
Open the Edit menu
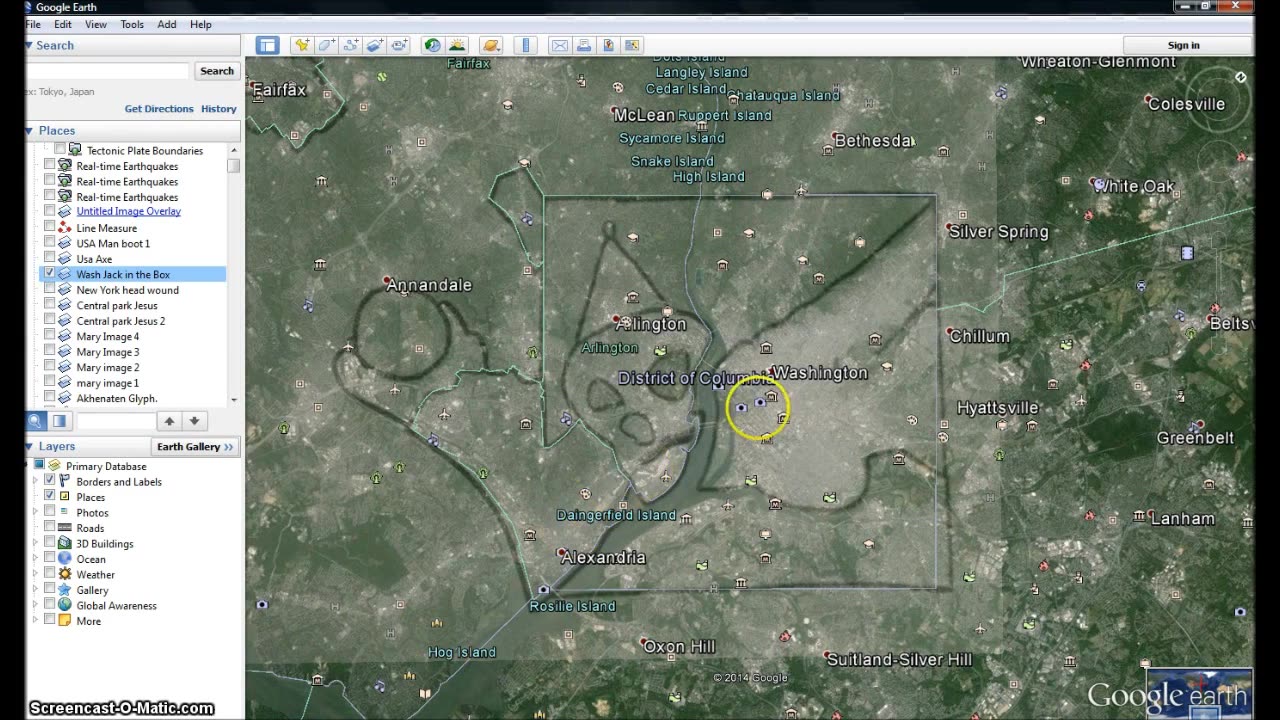click(63, 24)
